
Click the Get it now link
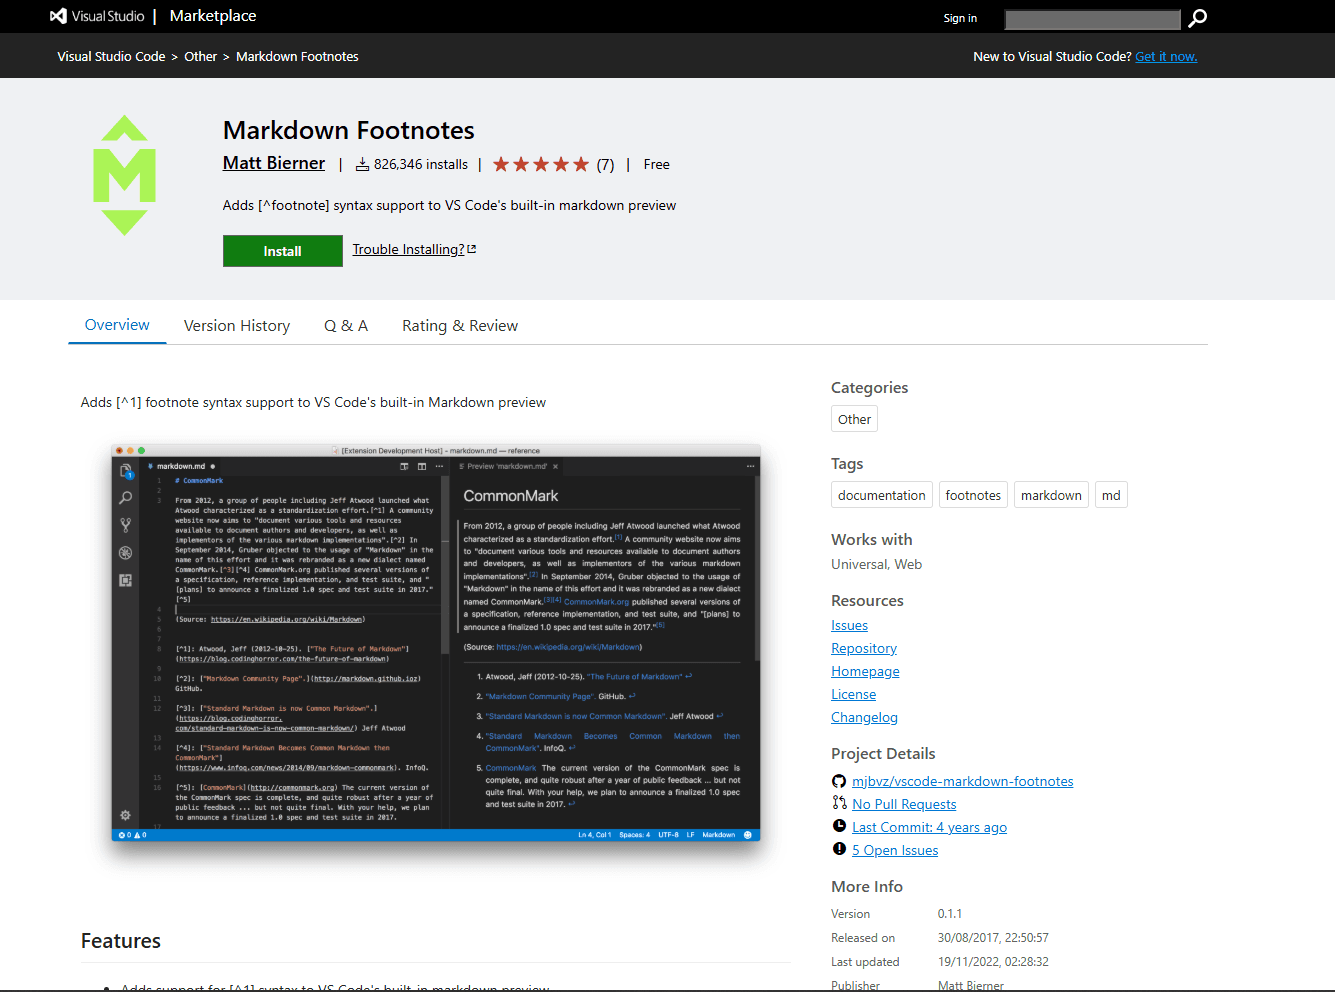[x=1166, y=56]
